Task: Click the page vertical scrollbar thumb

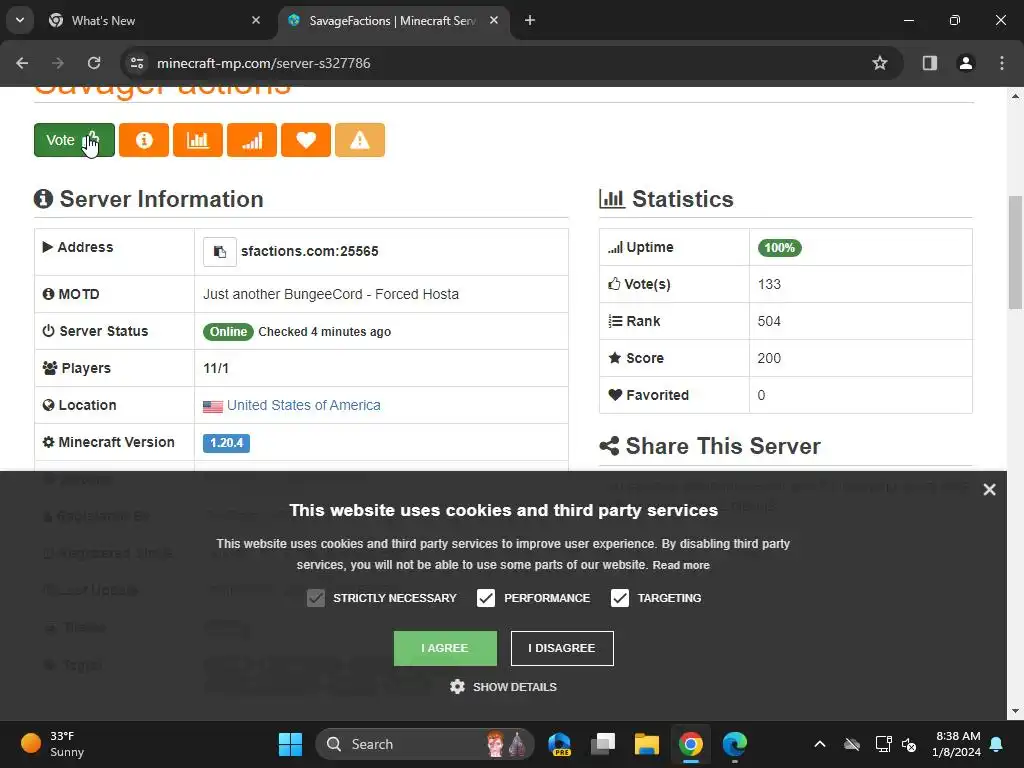Action: [1015, 252]
